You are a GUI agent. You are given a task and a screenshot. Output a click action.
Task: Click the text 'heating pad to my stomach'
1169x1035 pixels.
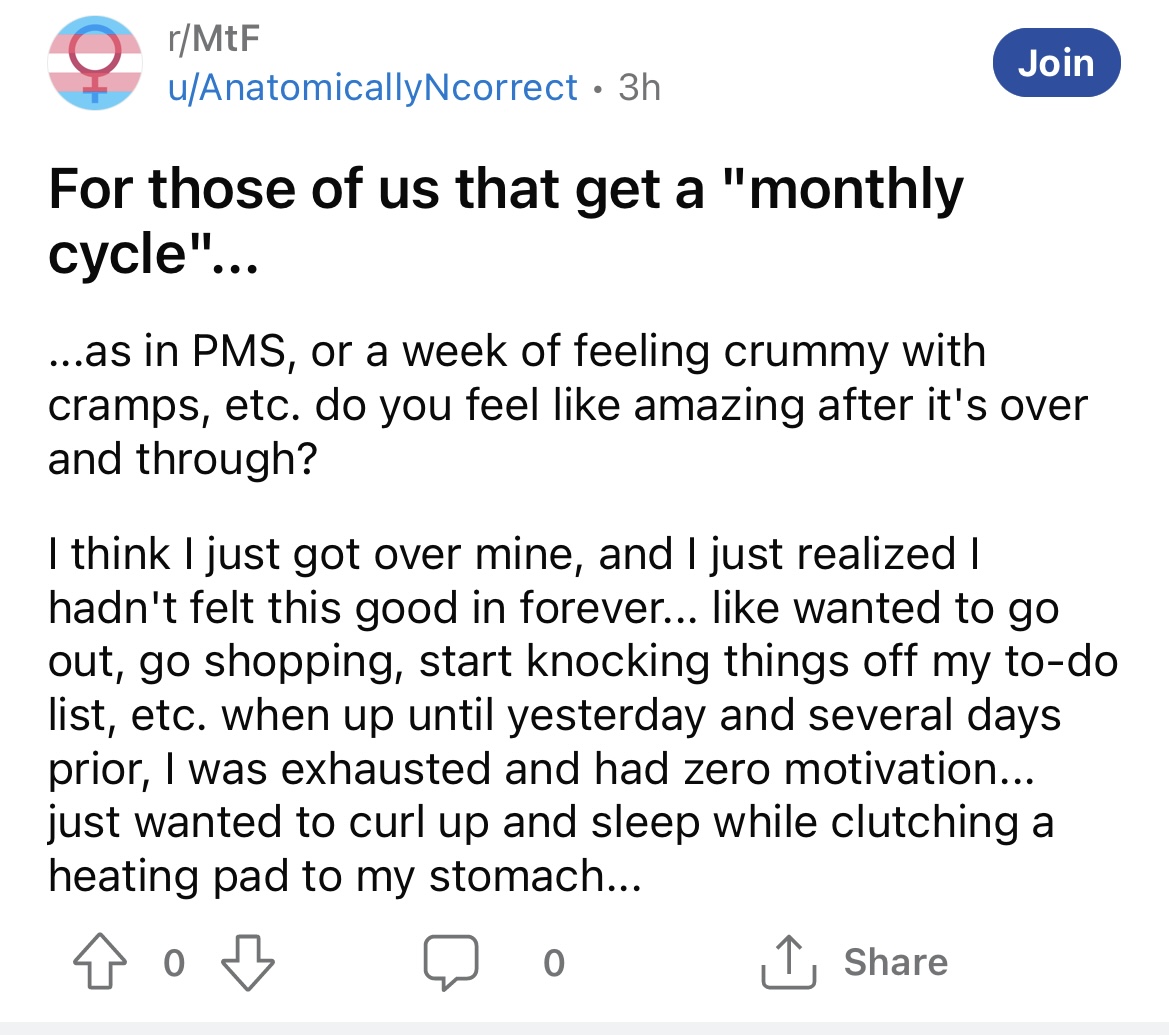tap(344, 875)
